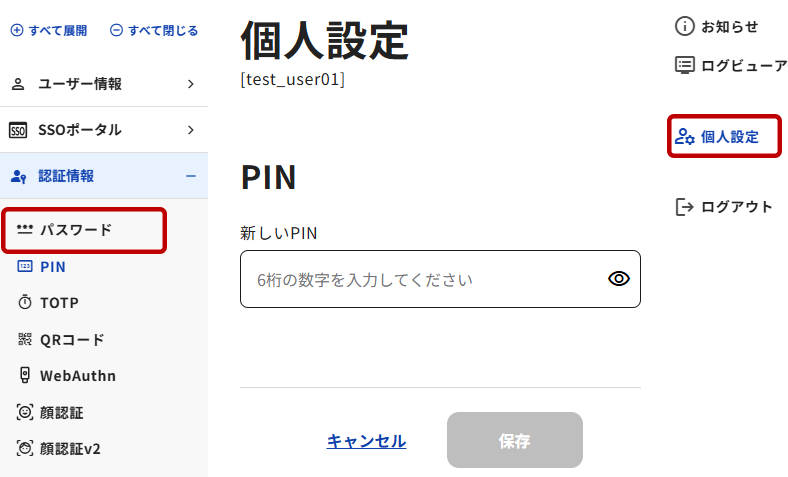Viewport: 788px width, 477px height.
Task: Expand the SSOポータル section chevron
Action: (x=190, y=130)
